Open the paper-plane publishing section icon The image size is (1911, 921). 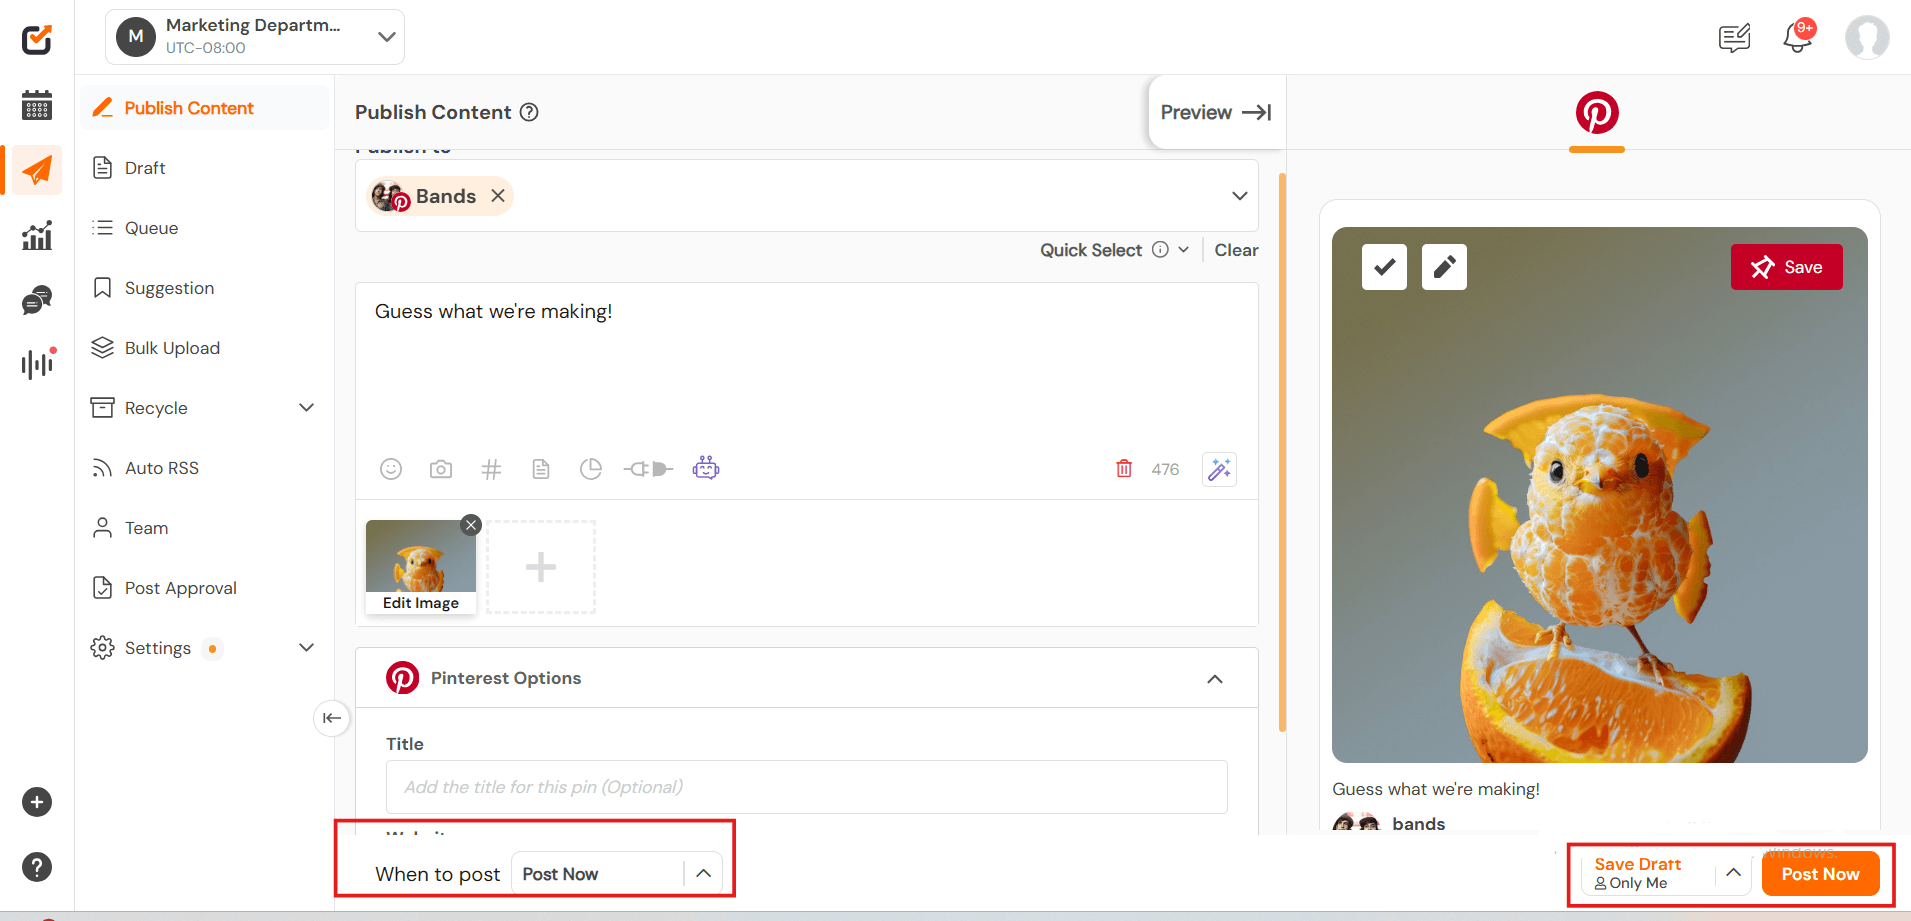37,170
